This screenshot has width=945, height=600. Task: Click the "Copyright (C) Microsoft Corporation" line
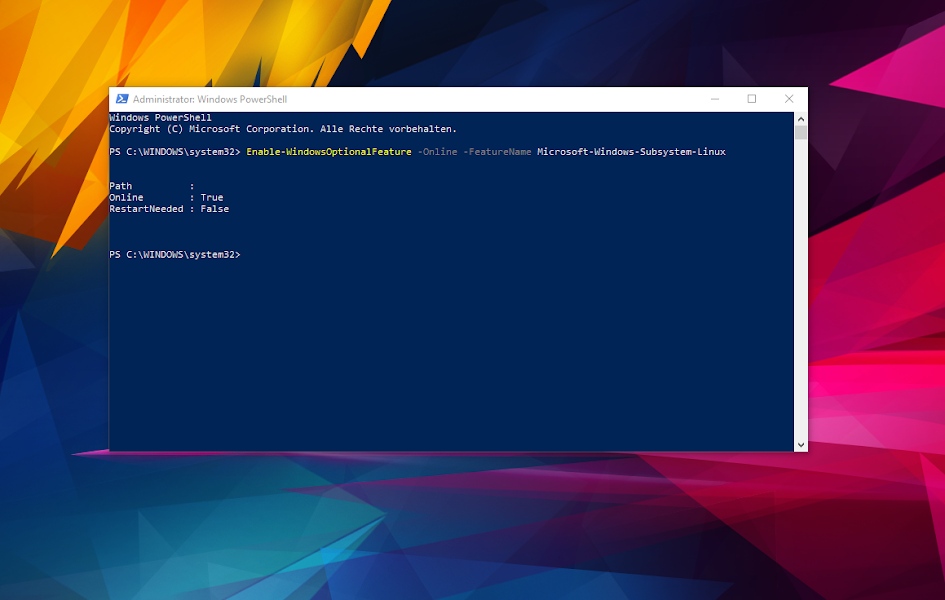283,129
